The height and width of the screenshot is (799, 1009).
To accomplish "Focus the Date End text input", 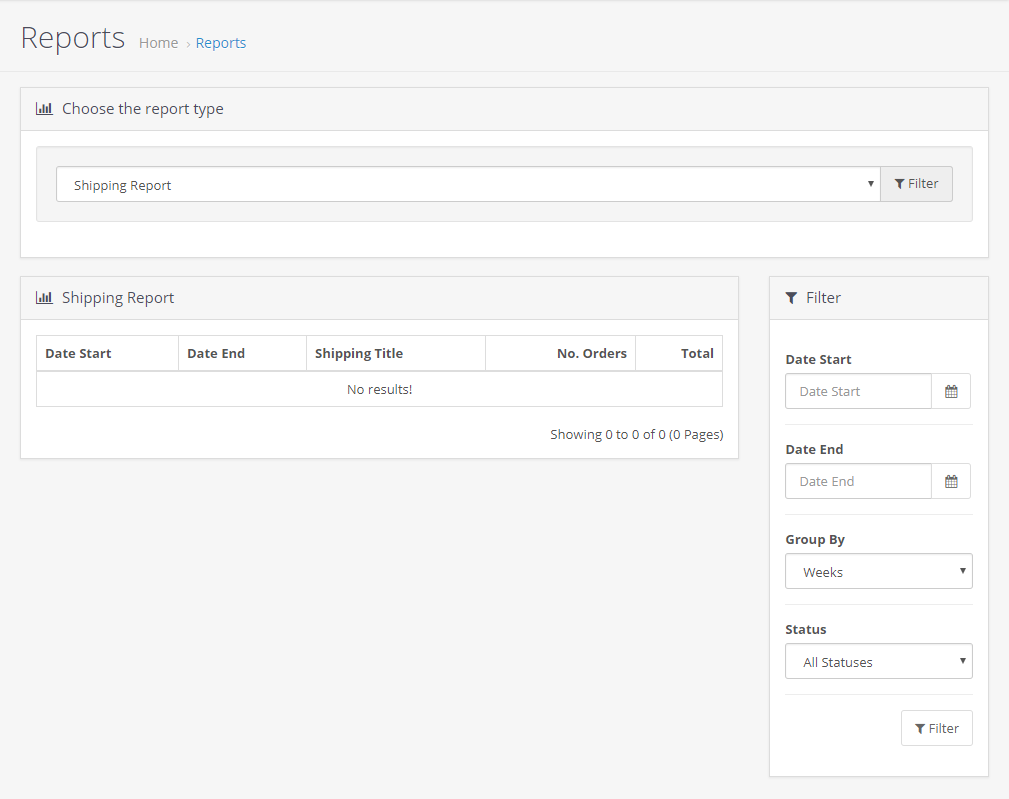I will [x=858, y=481].
